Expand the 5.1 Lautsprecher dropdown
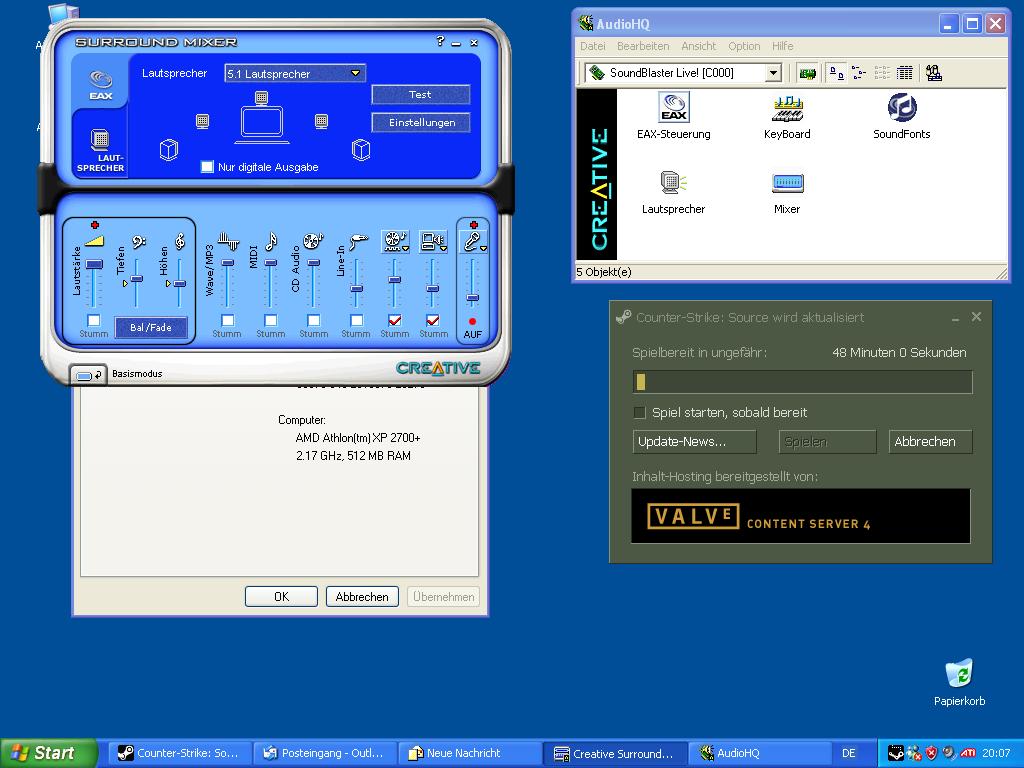 (355, 73)
